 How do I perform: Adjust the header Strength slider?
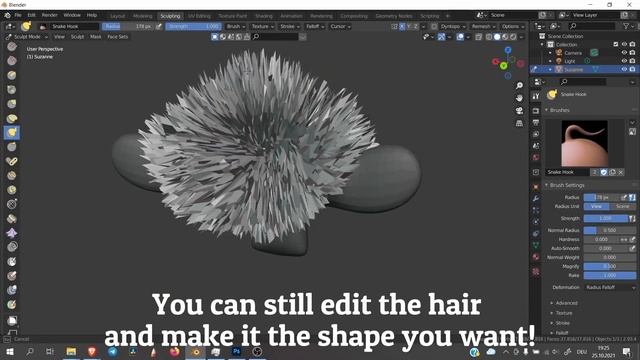click(x=193, y=27)
